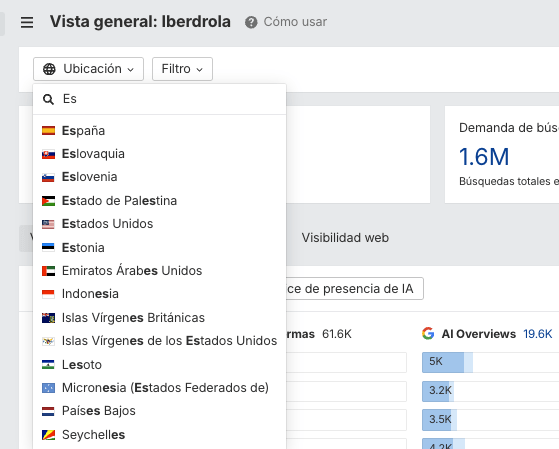The image size is (559, 449).
Task: Switch to the Visibilidad web tab
Action: point(345,238)
